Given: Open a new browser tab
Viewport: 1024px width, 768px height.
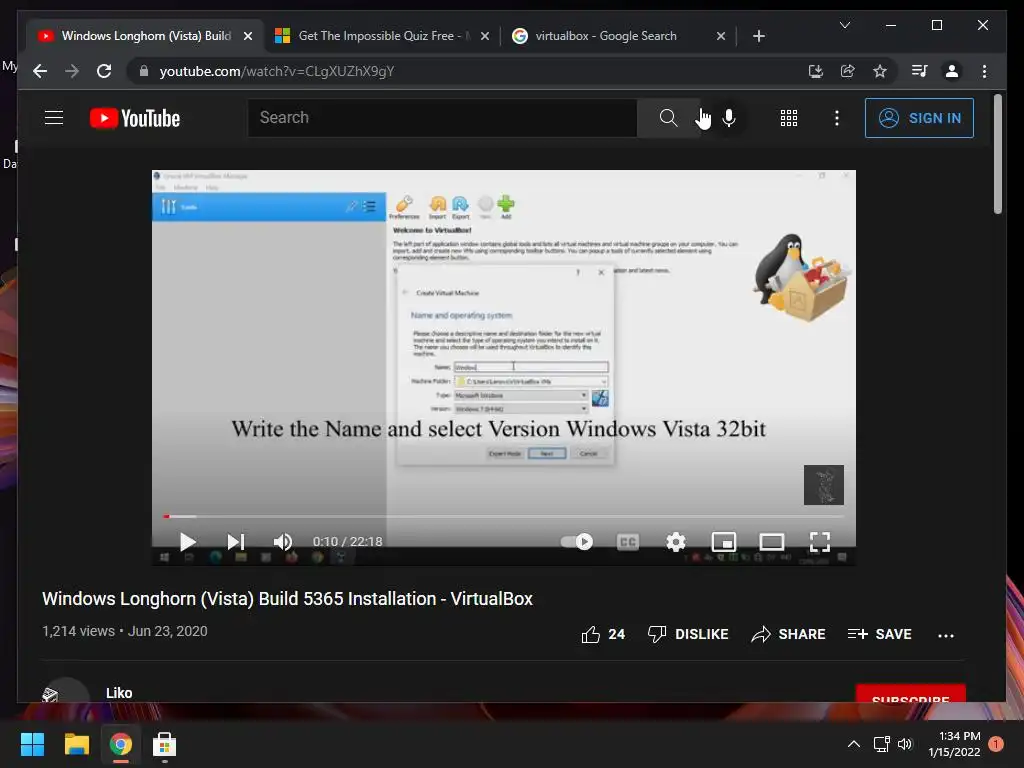Looking at the screenshot, I should (758, 36).
